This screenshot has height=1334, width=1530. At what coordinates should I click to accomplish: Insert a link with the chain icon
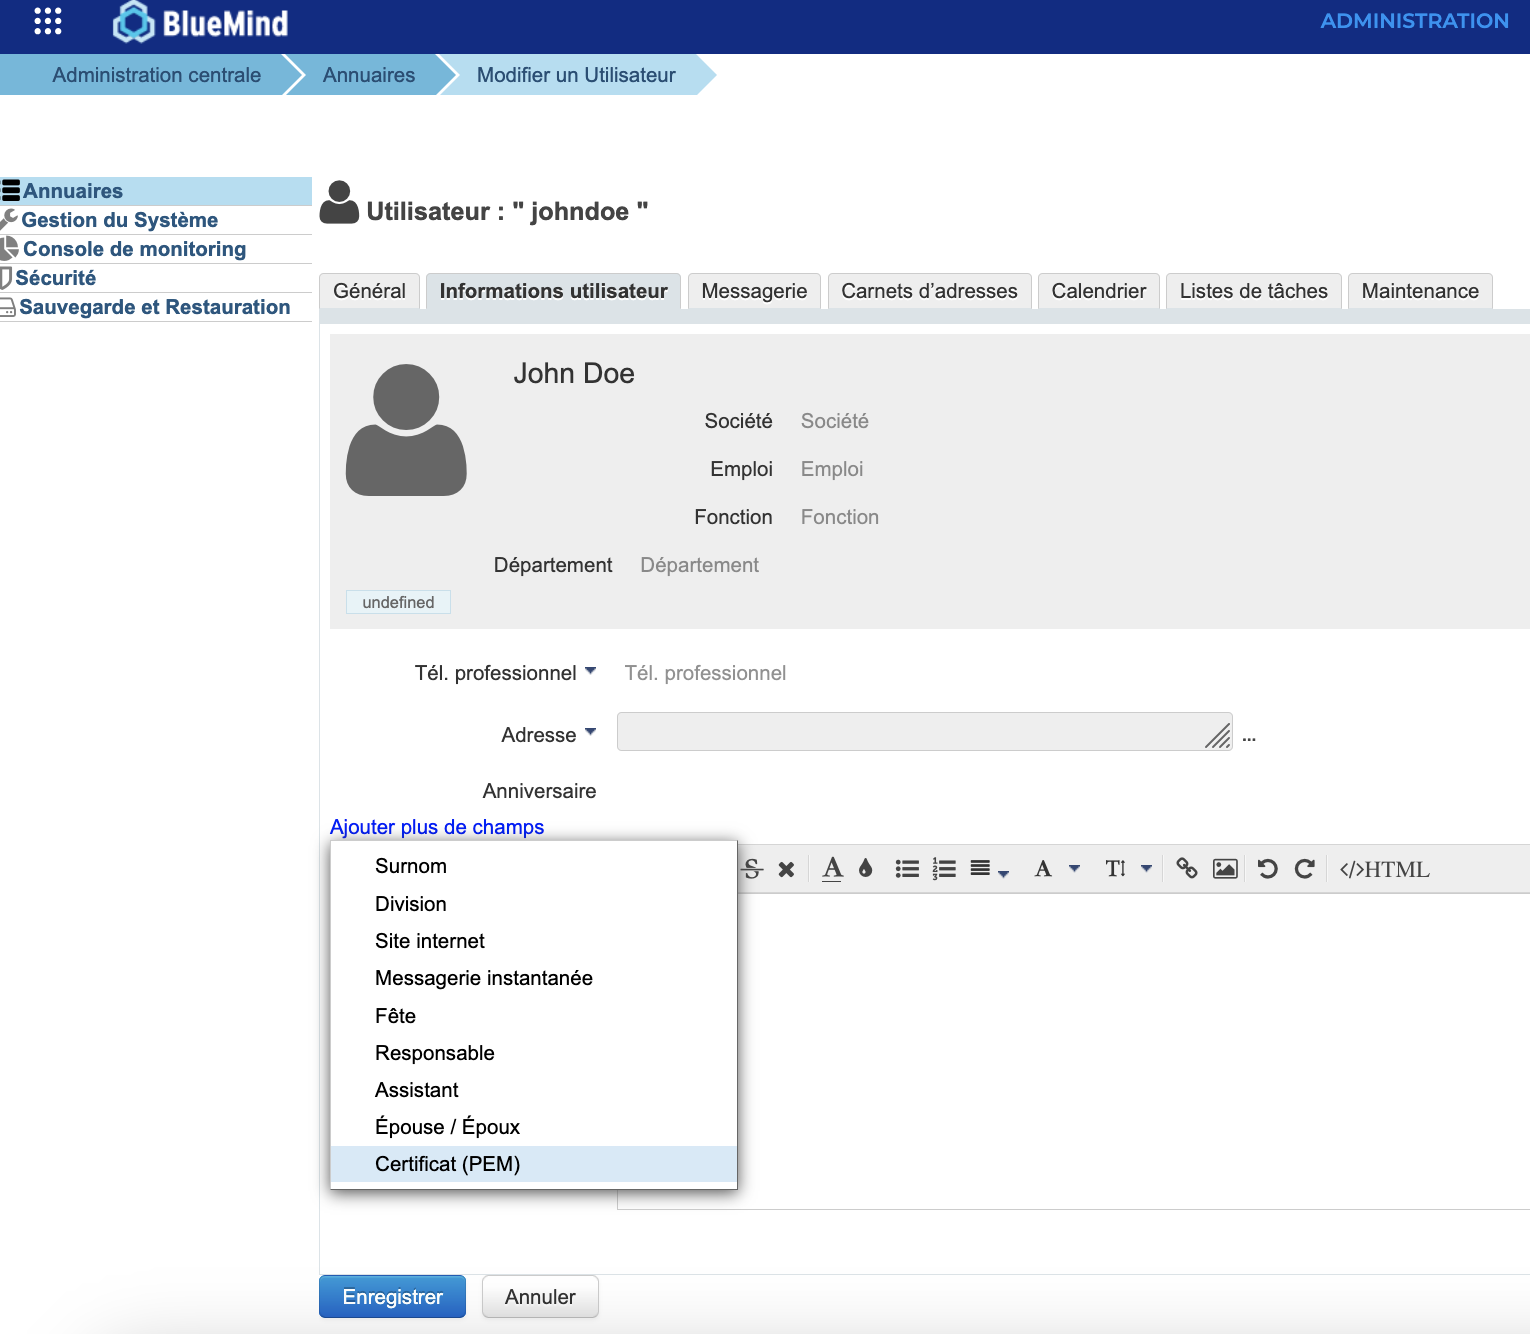pyautogui.click(x=1186, y=869)
